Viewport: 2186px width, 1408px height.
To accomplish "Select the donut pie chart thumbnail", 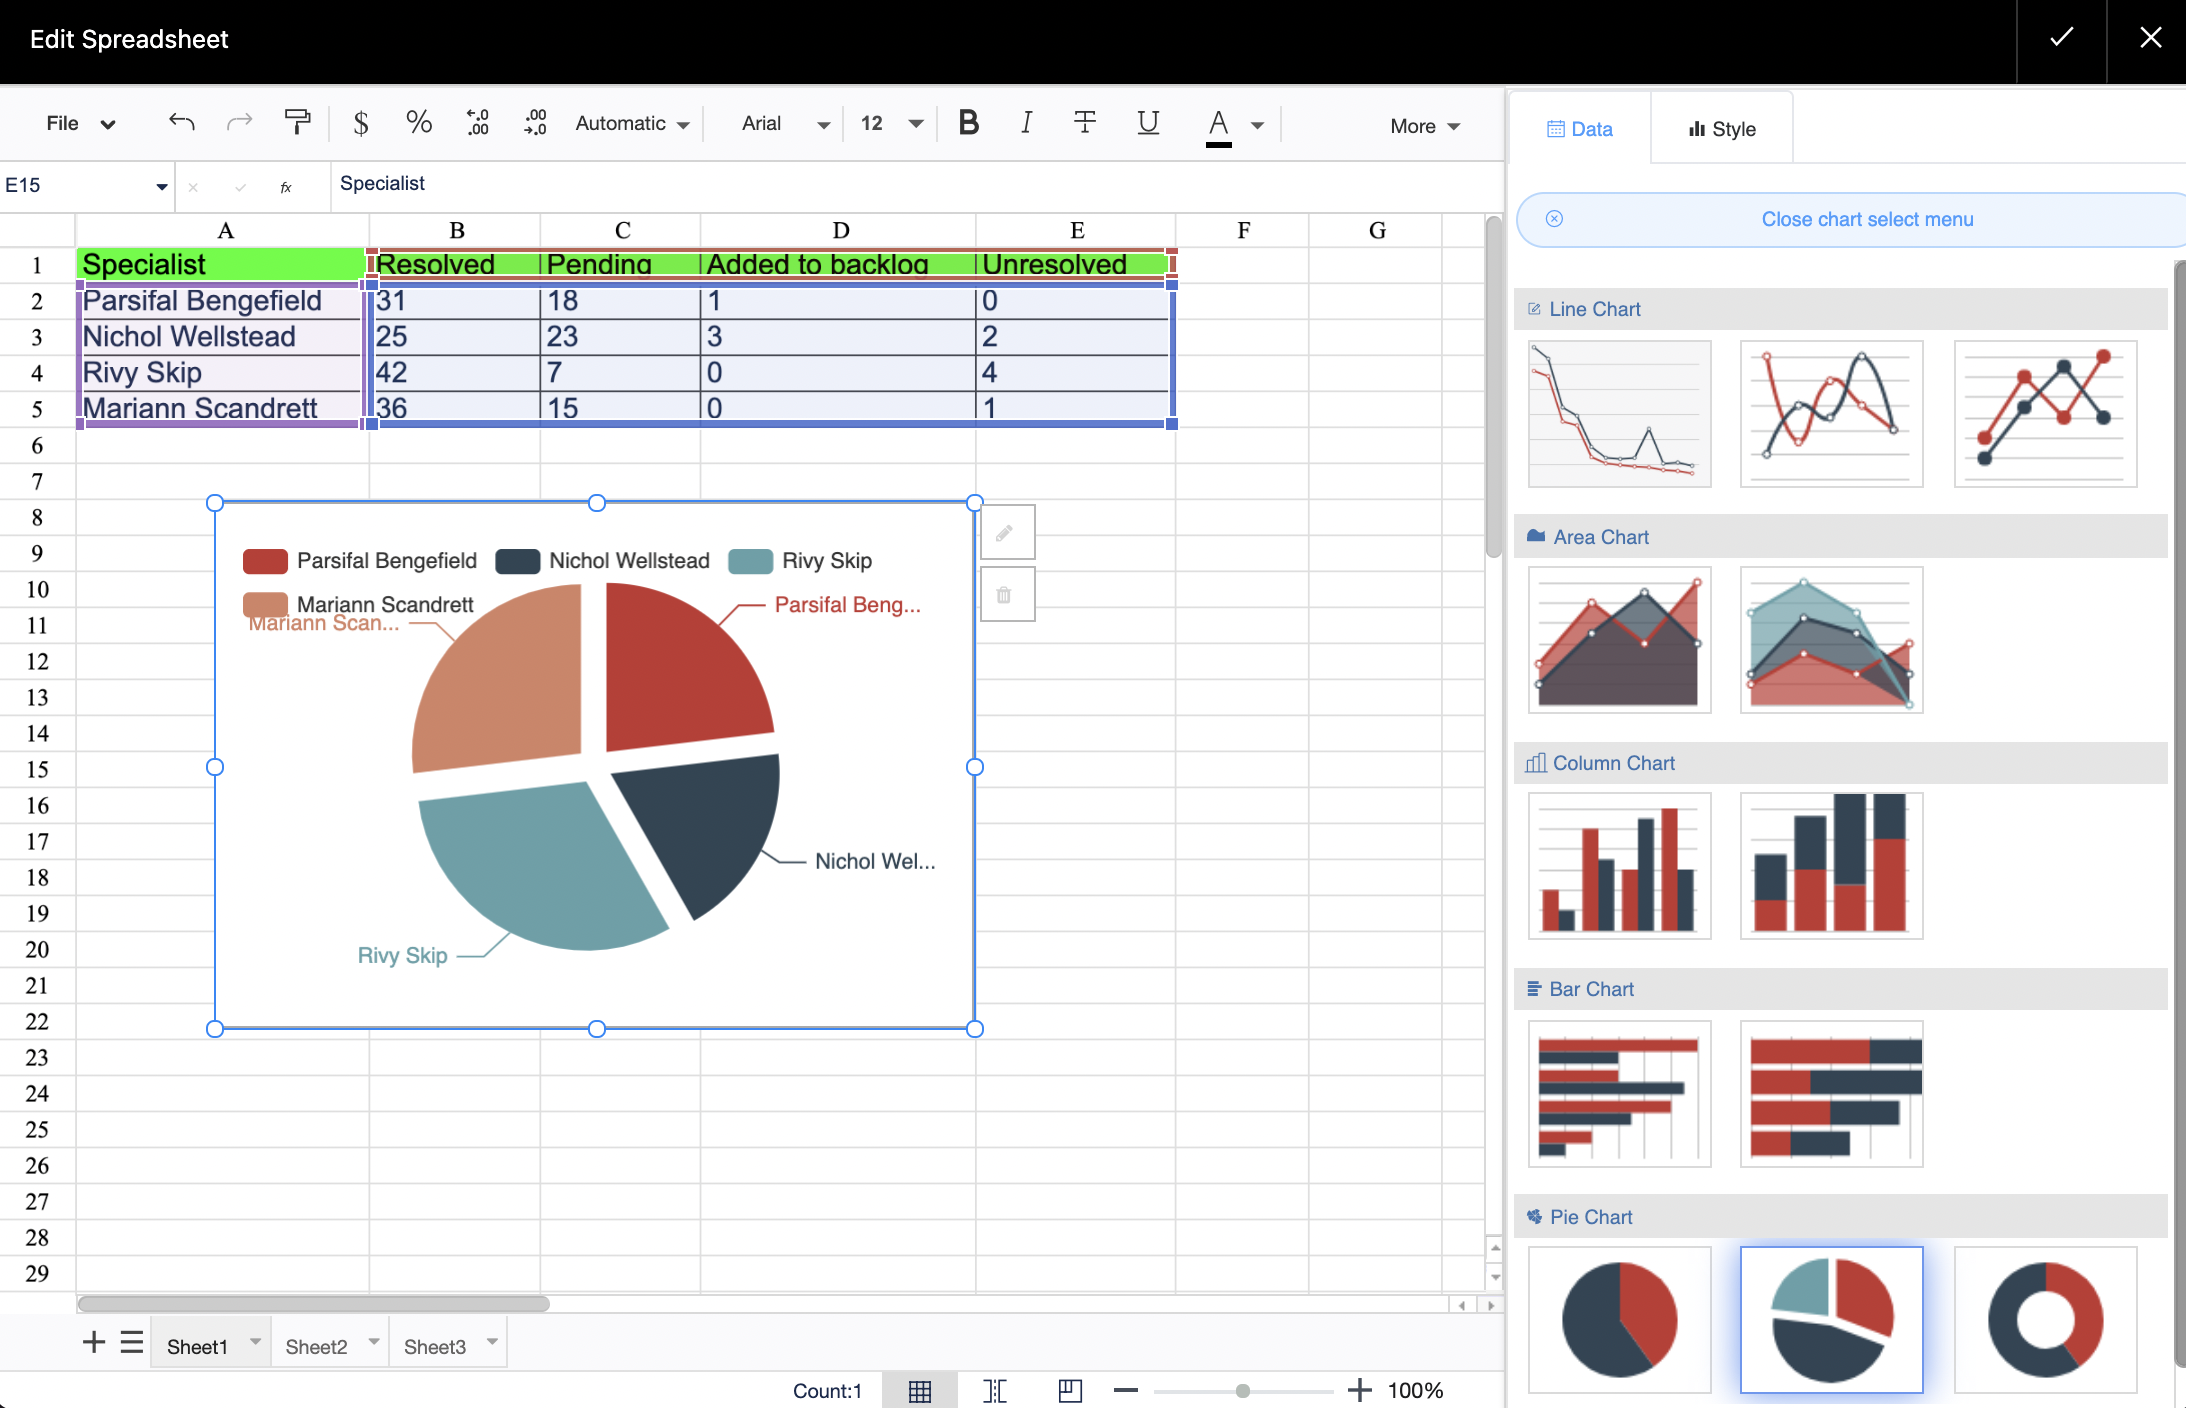I will (x=2045, y=1319).
